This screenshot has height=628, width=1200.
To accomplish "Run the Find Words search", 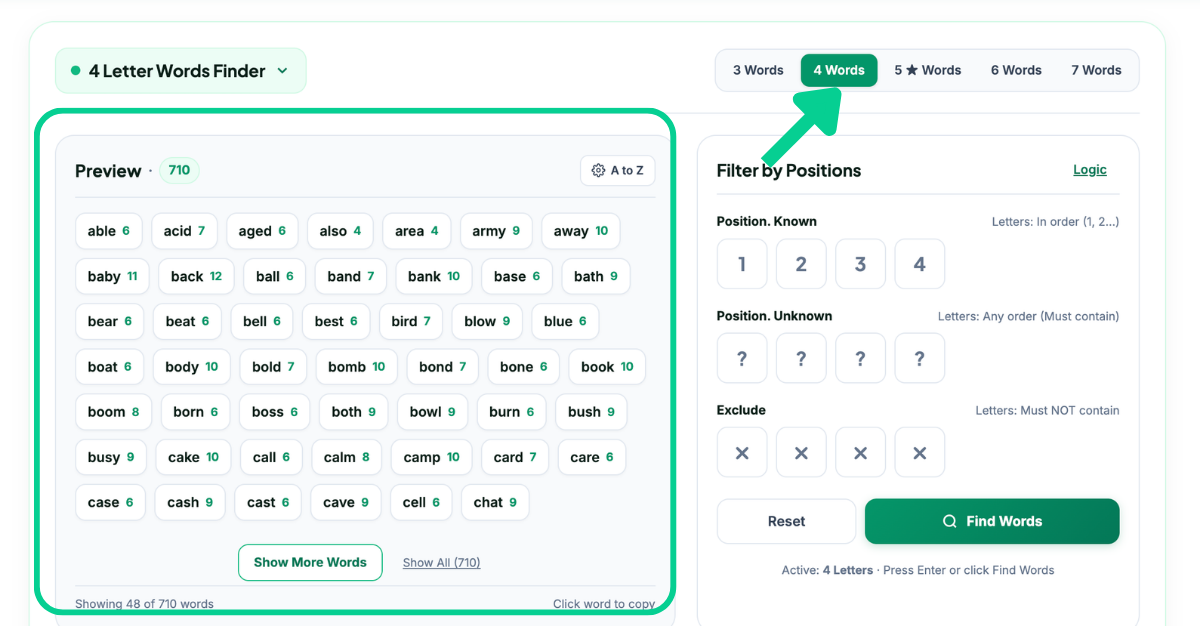I will click(x=992, y=521).
